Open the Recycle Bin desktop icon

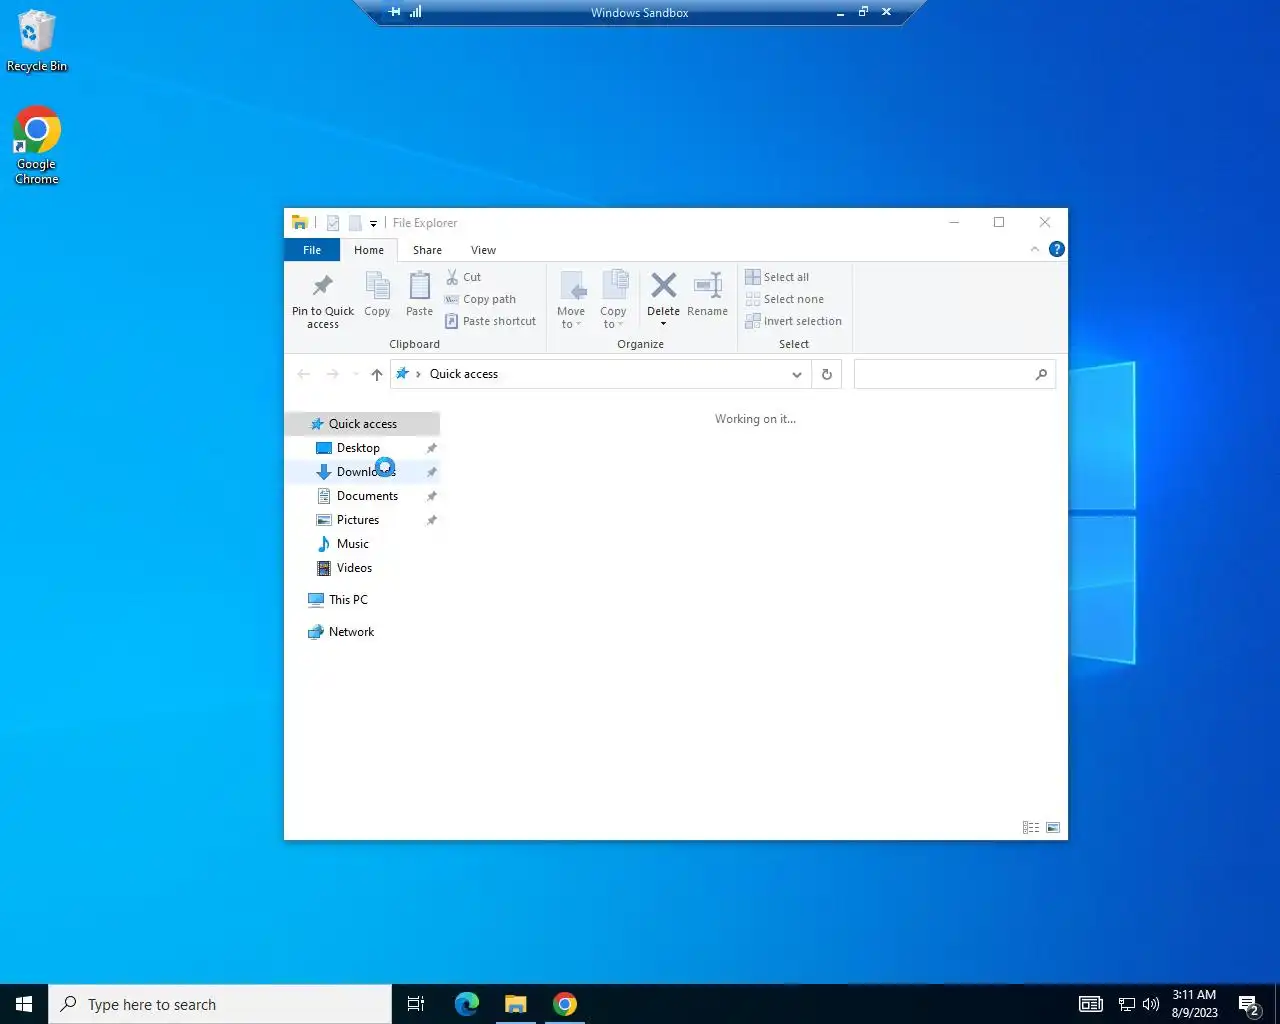click(x=37, y=41)
